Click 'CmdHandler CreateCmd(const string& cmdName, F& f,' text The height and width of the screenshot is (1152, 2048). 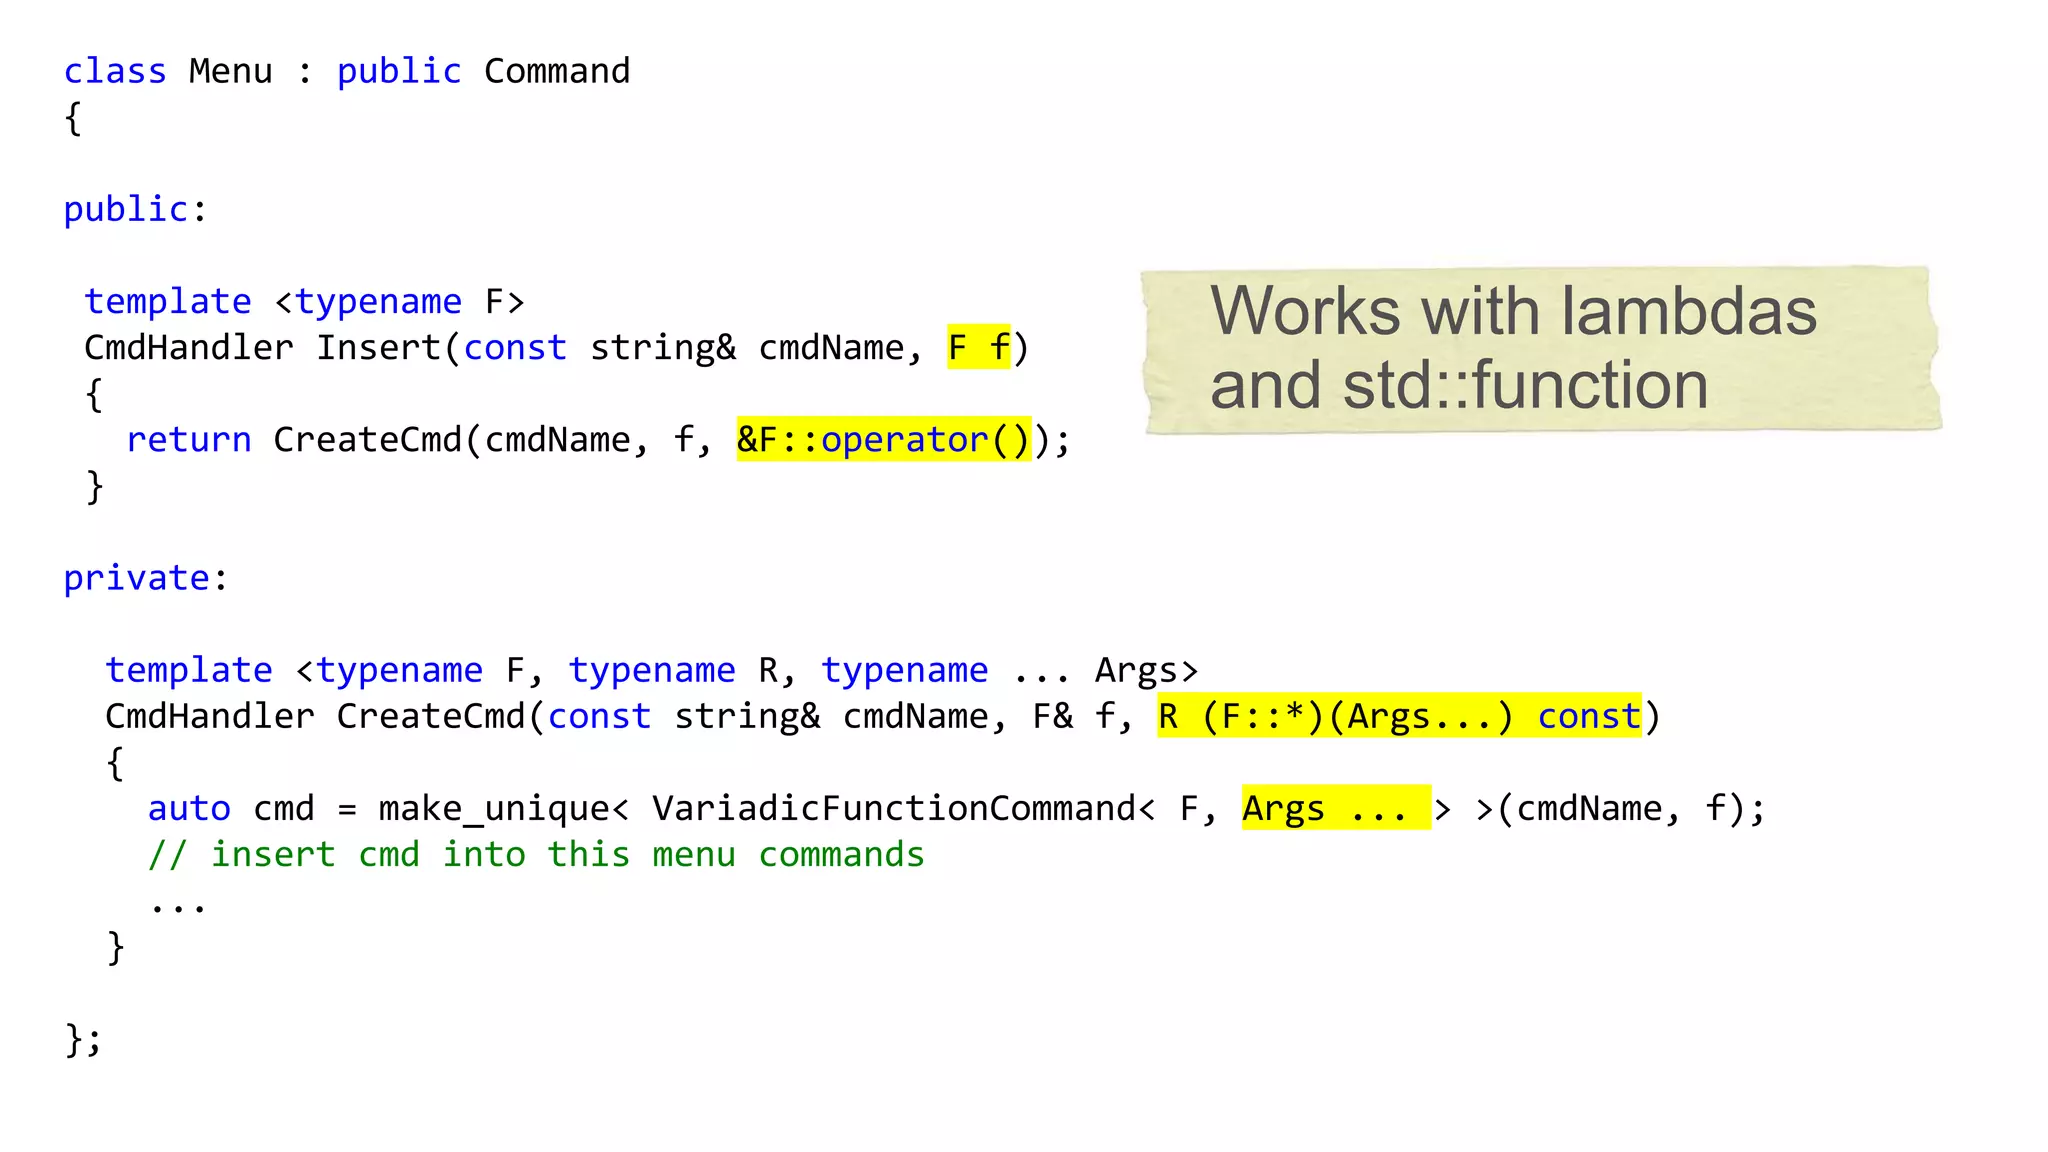tap(620, 716)
